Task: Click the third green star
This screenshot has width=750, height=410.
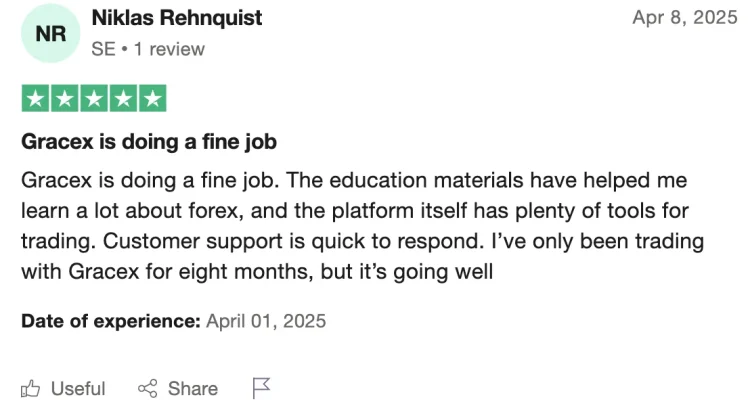Action: tap(94, 99)
